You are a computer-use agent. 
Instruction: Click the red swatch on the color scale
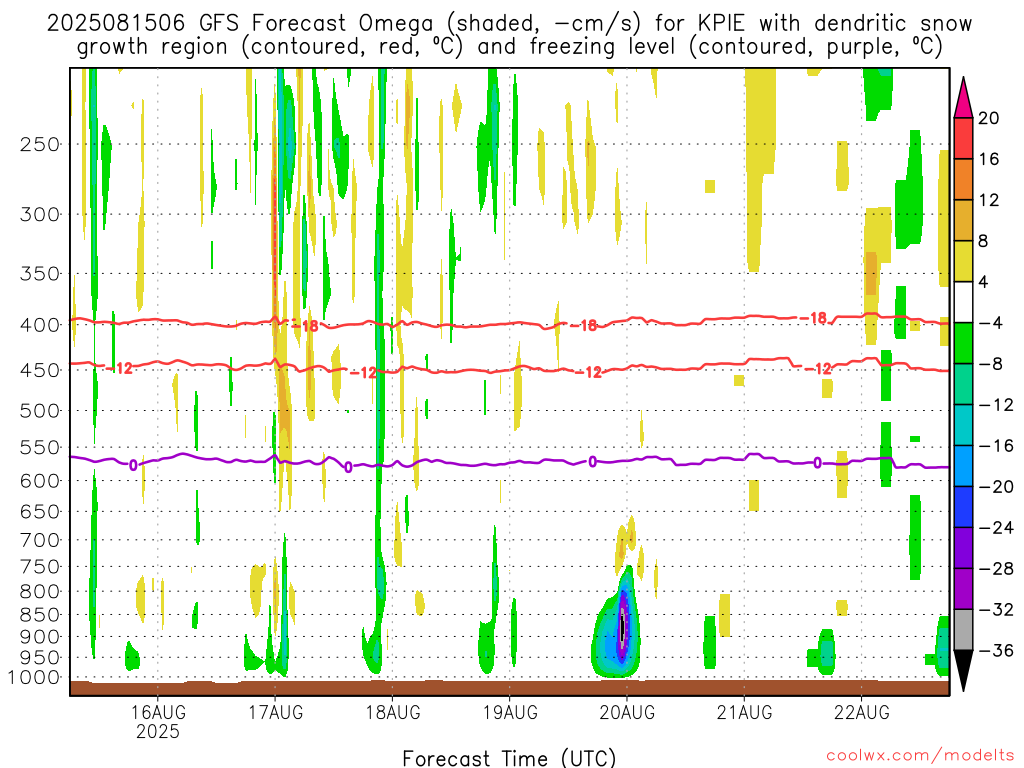963,138
